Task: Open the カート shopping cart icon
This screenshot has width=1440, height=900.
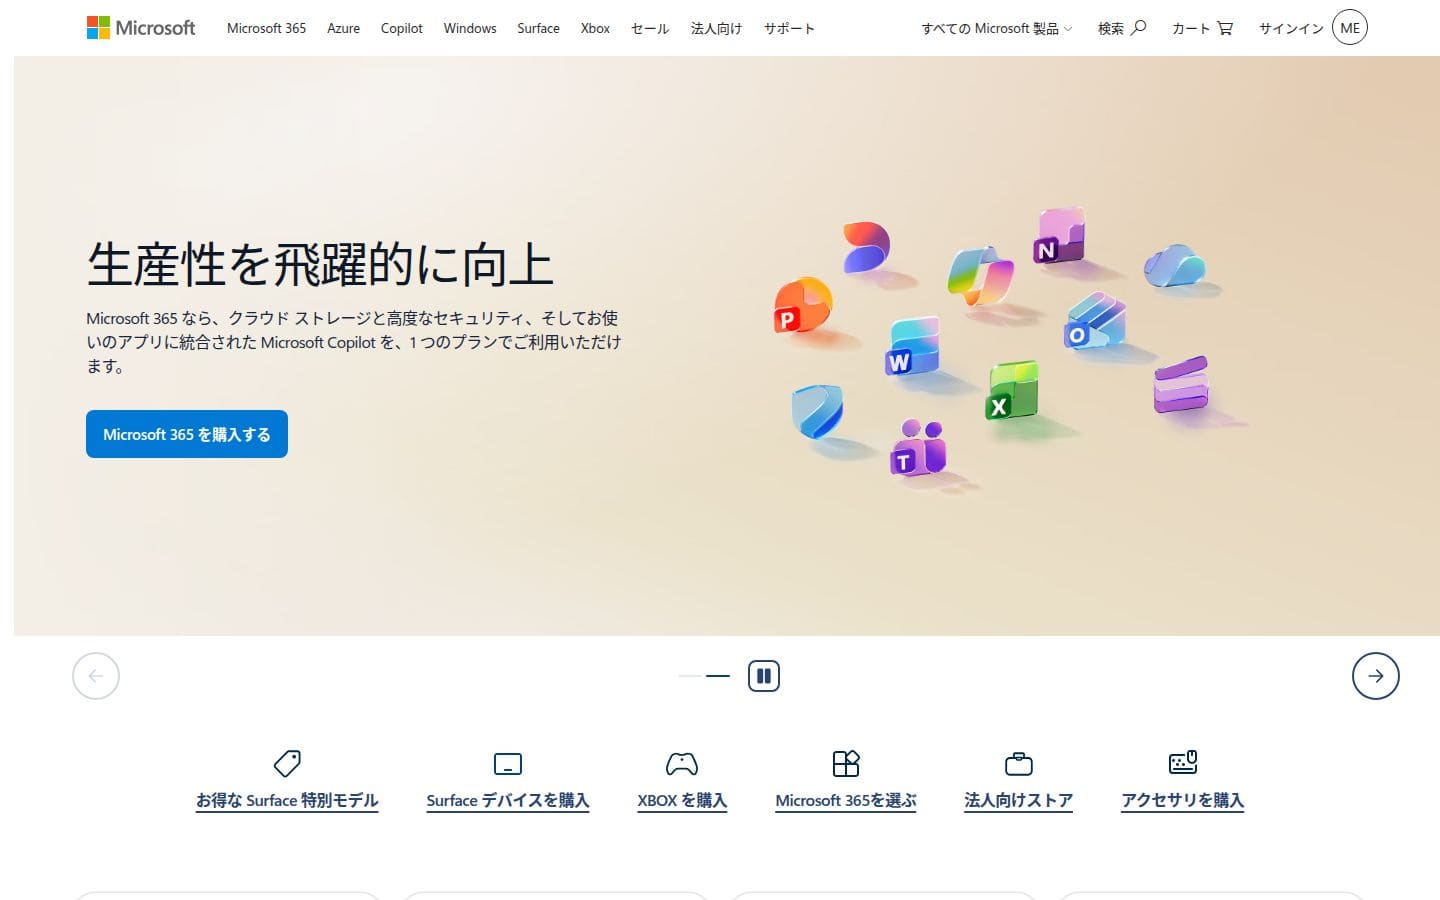Action: (1225, 28)
